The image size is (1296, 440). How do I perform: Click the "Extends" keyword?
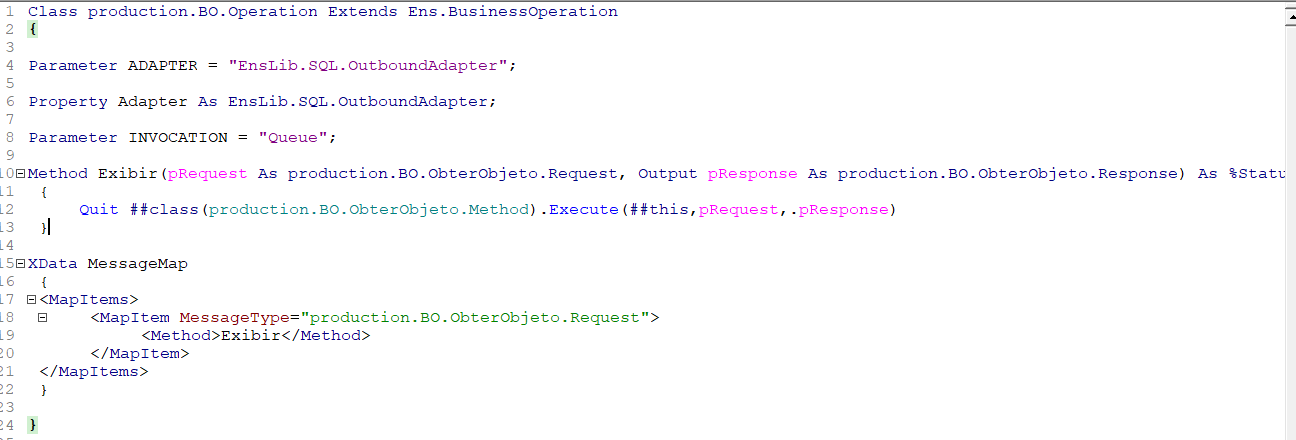pyautogui.click(x=363, y=12)
